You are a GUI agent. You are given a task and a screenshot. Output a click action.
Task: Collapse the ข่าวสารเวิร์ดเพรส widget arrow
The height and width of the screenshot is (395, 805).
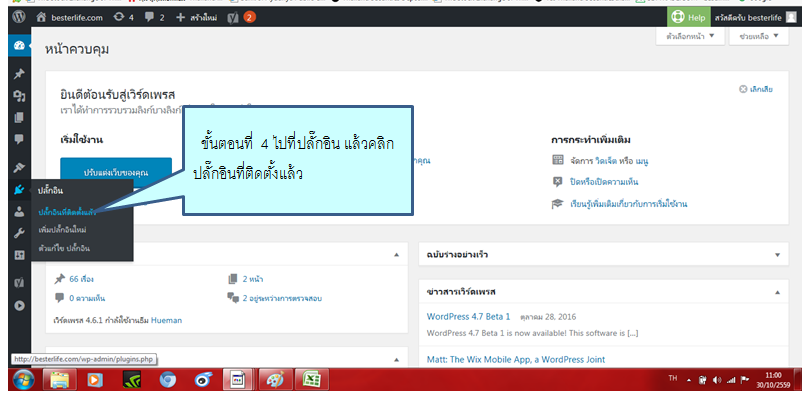click(x=777, y=292)
